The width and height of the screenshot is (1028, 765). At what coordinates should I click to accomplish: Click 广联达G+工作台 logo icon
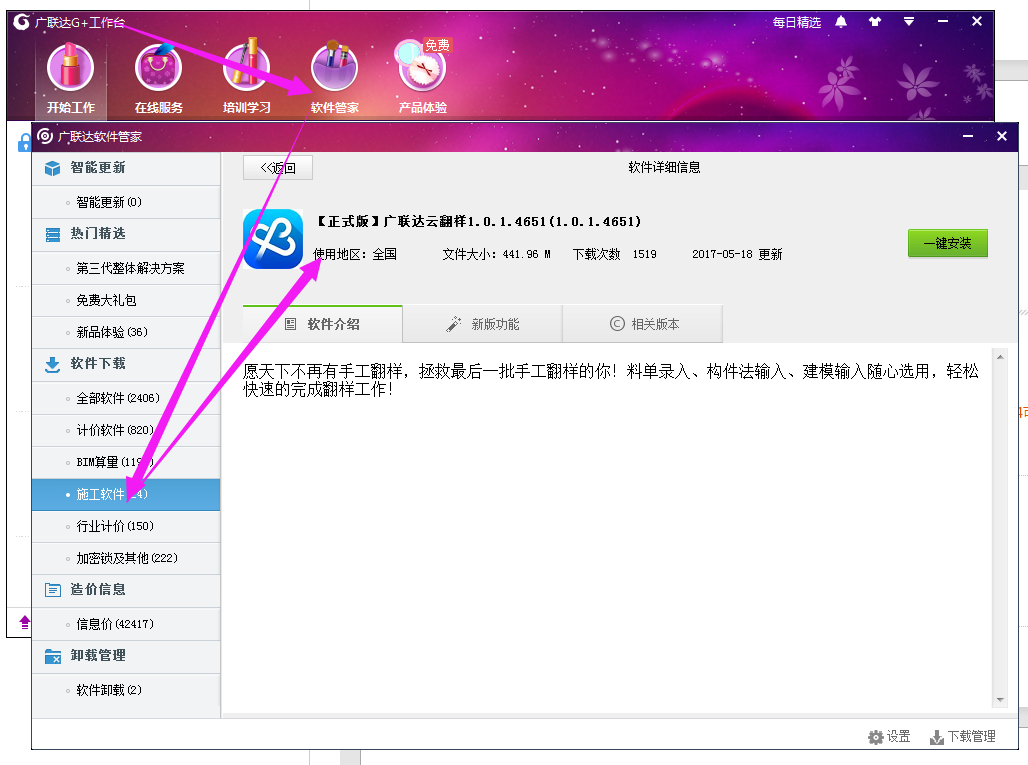(22, 22)
